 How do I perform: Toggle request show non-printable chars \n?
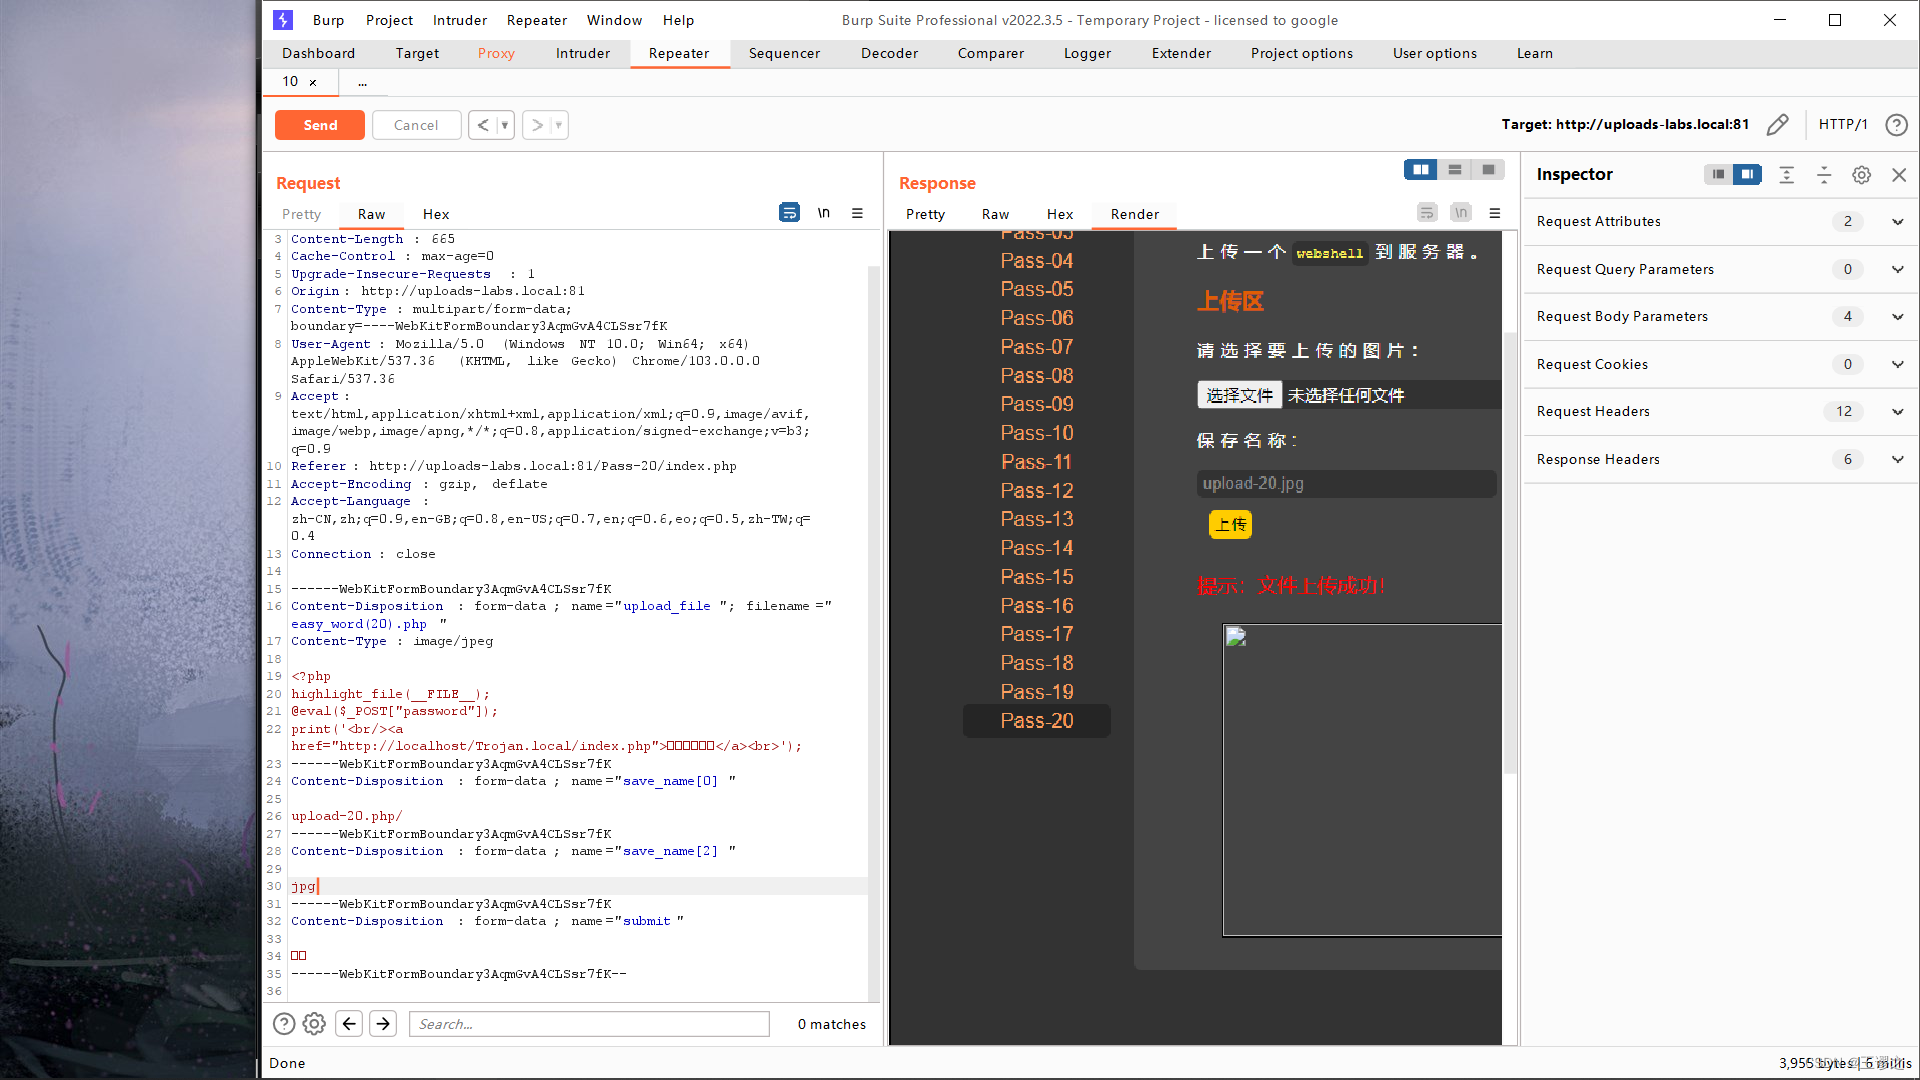tap(824, 213)
